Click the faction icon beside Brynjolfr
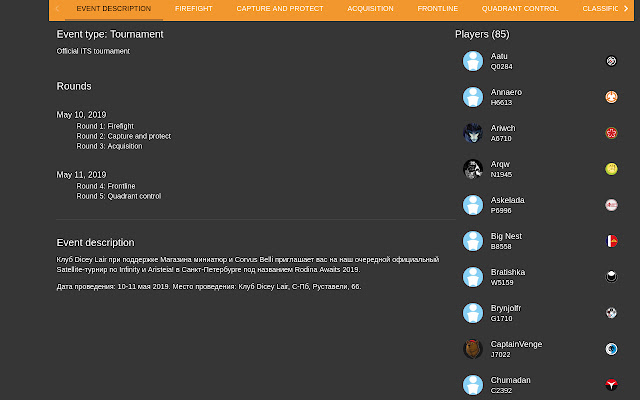 coord(611,313)
